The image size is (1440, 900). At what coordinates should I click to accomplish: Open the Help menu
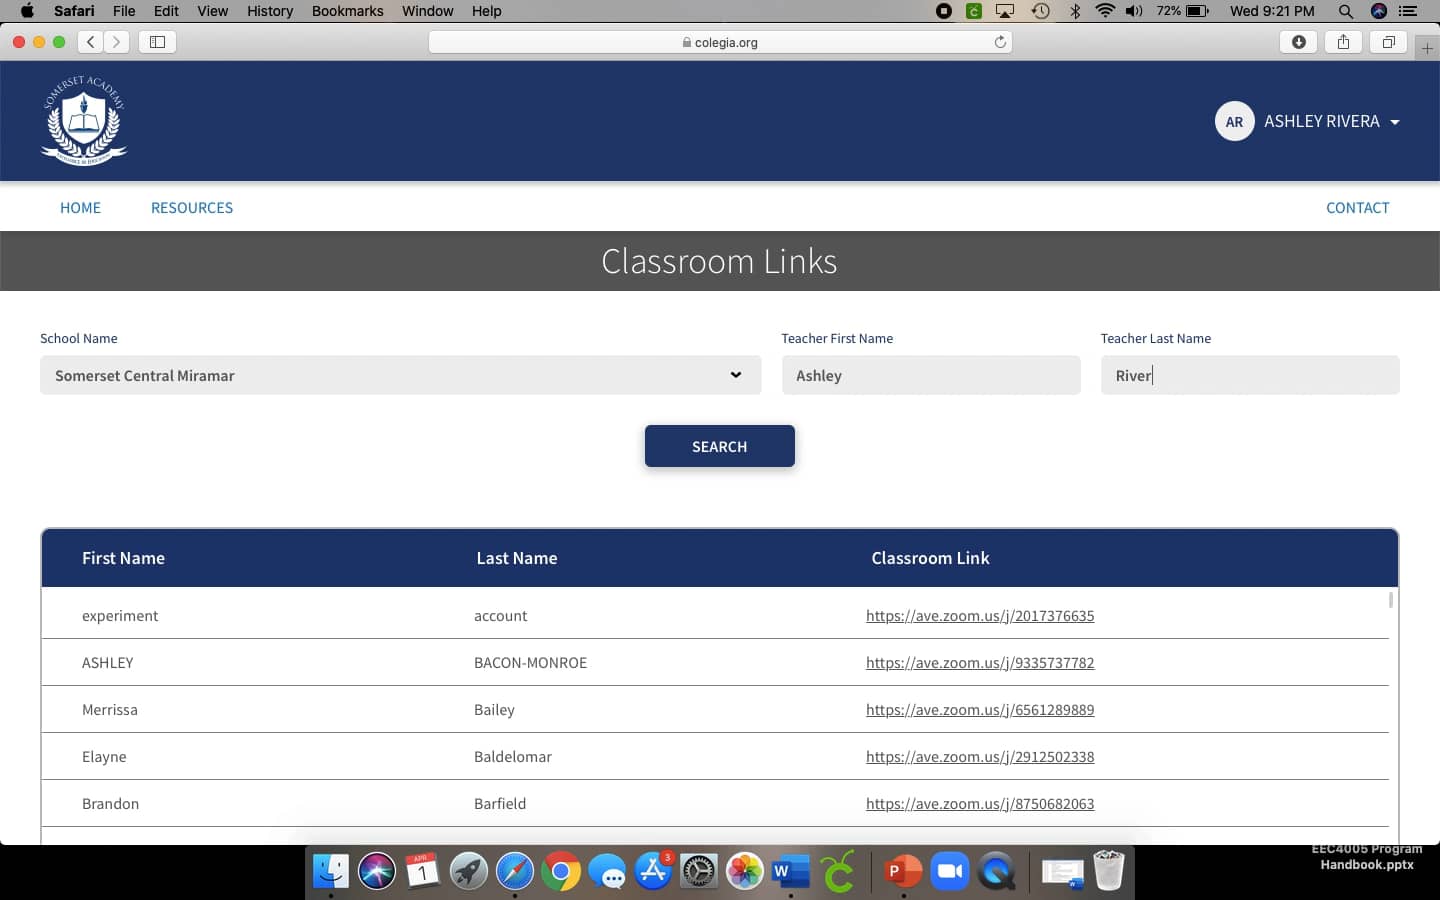click(x=486, y=11)
